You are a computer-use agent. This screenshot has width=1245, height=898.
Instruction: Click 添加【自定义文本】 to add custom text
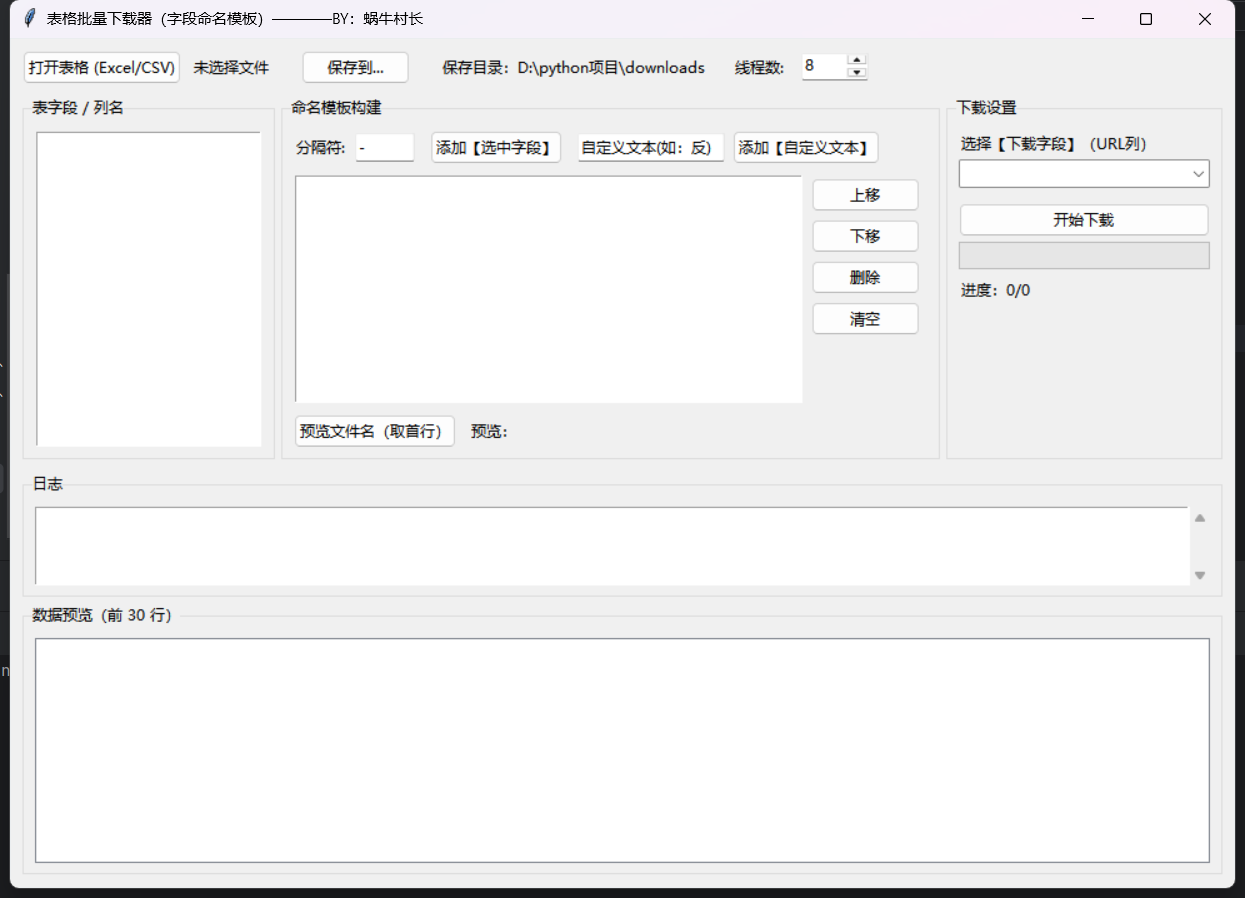coord(806,147)
